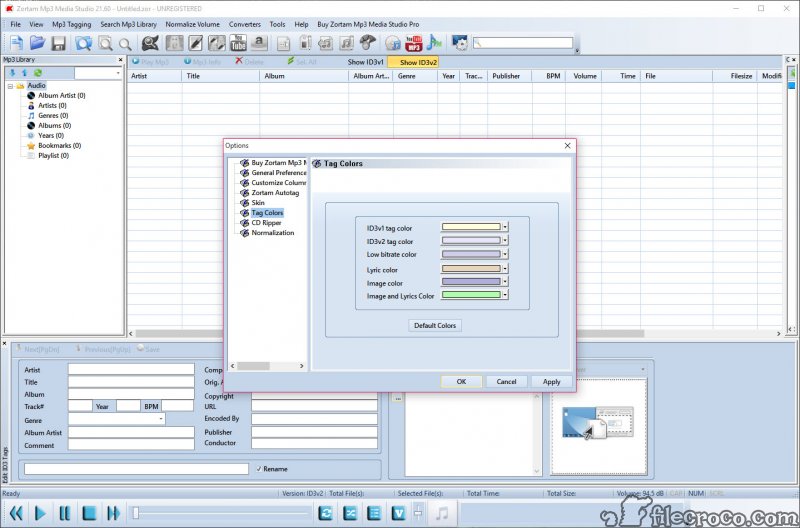800x528 pixels.
Task: Click the toolbar gear settings icon
Action: pyautogui.click(x=460, y=43)
